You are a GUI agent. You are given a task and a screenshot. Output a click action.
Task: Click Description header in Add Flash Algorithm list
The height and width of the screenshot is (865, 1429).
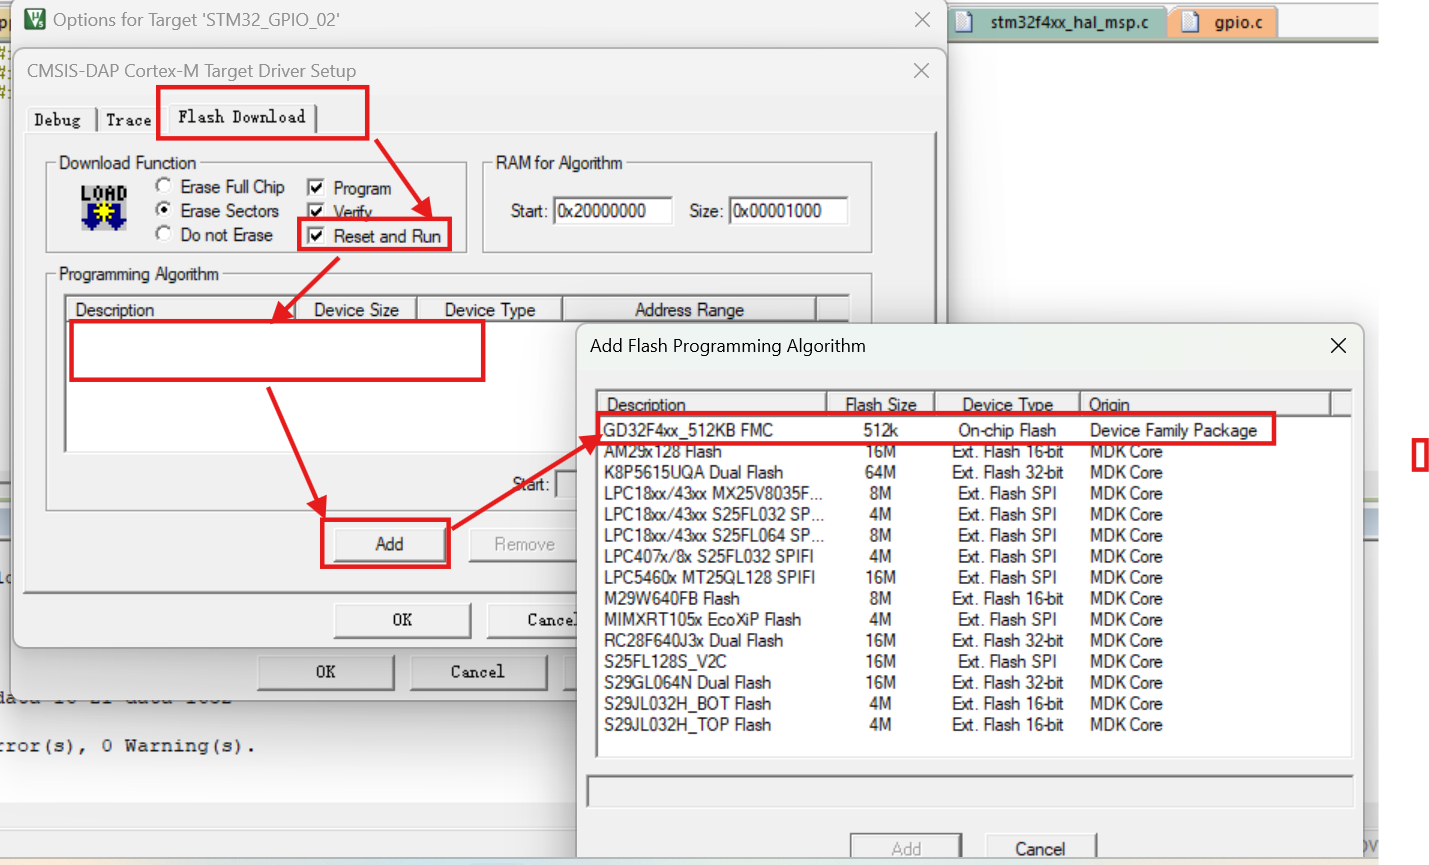[712, 403]
